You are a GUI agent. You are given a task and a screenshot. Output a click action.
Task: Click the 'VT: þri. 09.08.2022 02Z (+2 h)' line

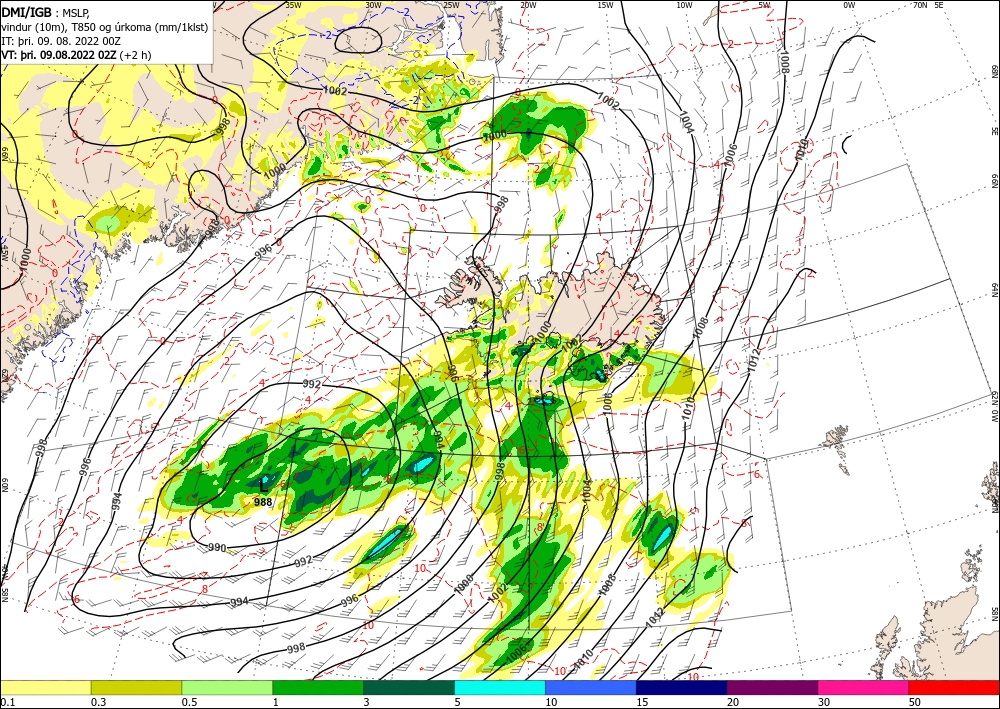coord(77,55)
